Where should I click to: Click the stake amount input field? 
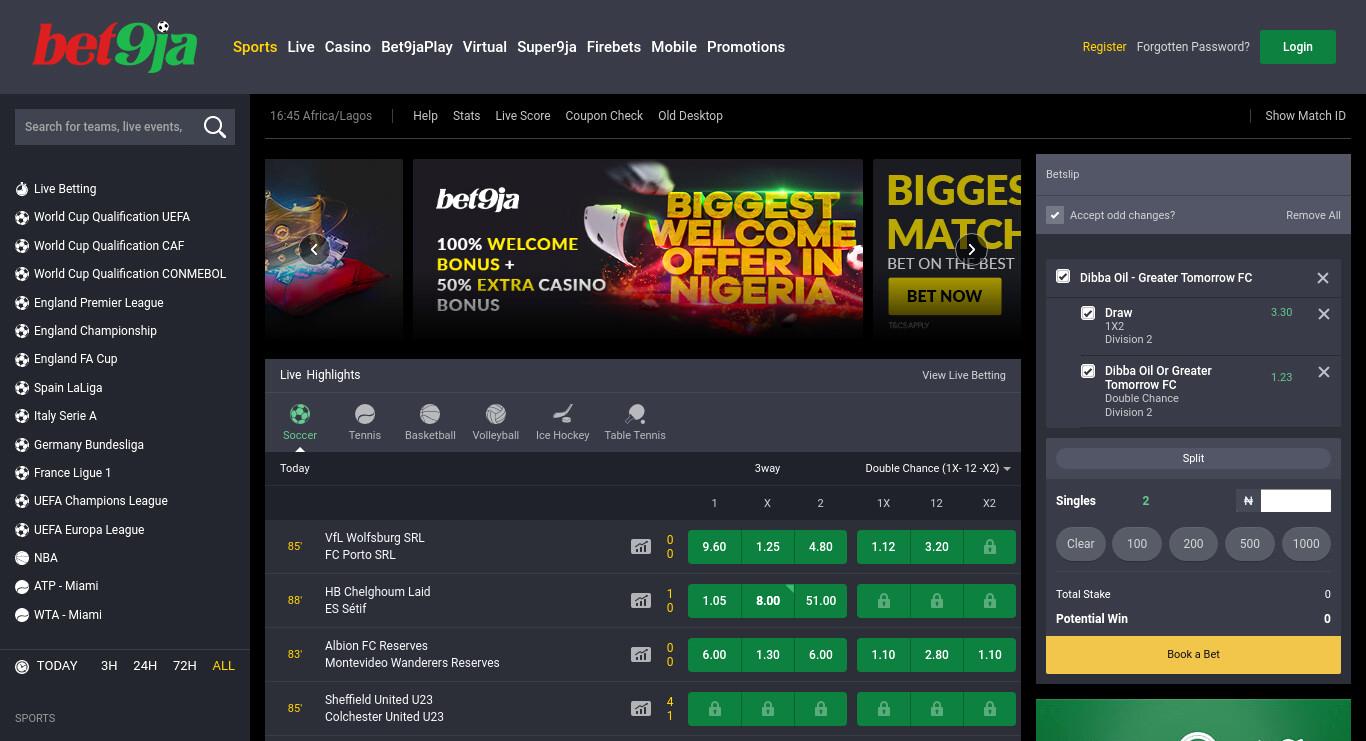click(1296, 501)
